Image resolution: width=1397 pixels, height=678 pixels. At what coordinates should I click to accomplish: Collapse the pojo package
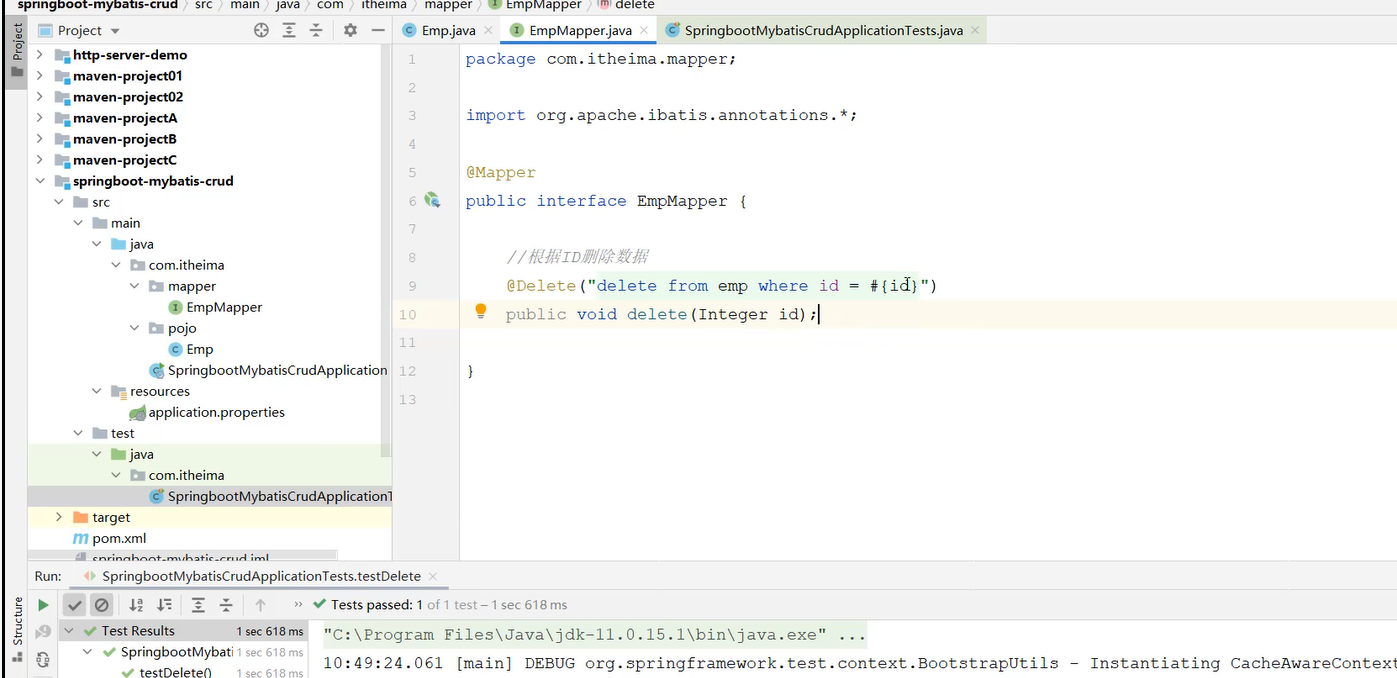(134, 329)
